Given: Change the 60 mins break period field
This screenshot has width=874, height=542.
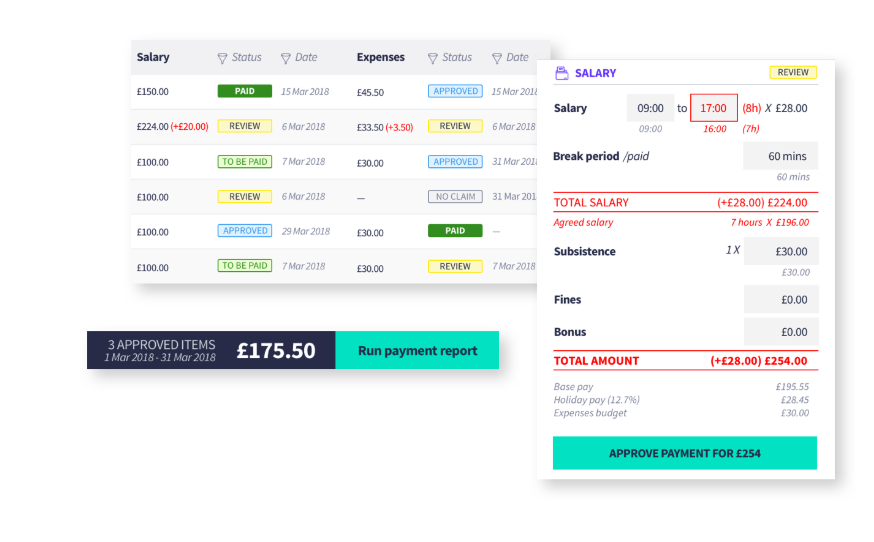Looking at the screenshot, I should point(780,156).
